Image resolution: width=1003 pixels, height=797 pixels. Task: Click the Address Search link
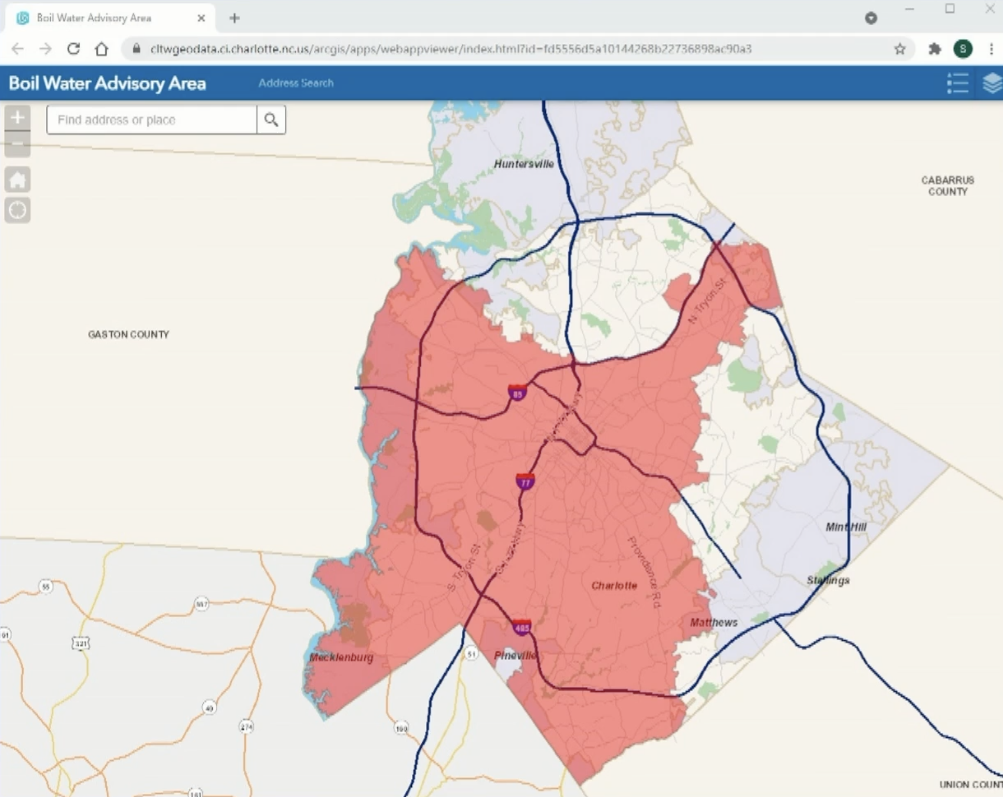(x=296, y=83)
